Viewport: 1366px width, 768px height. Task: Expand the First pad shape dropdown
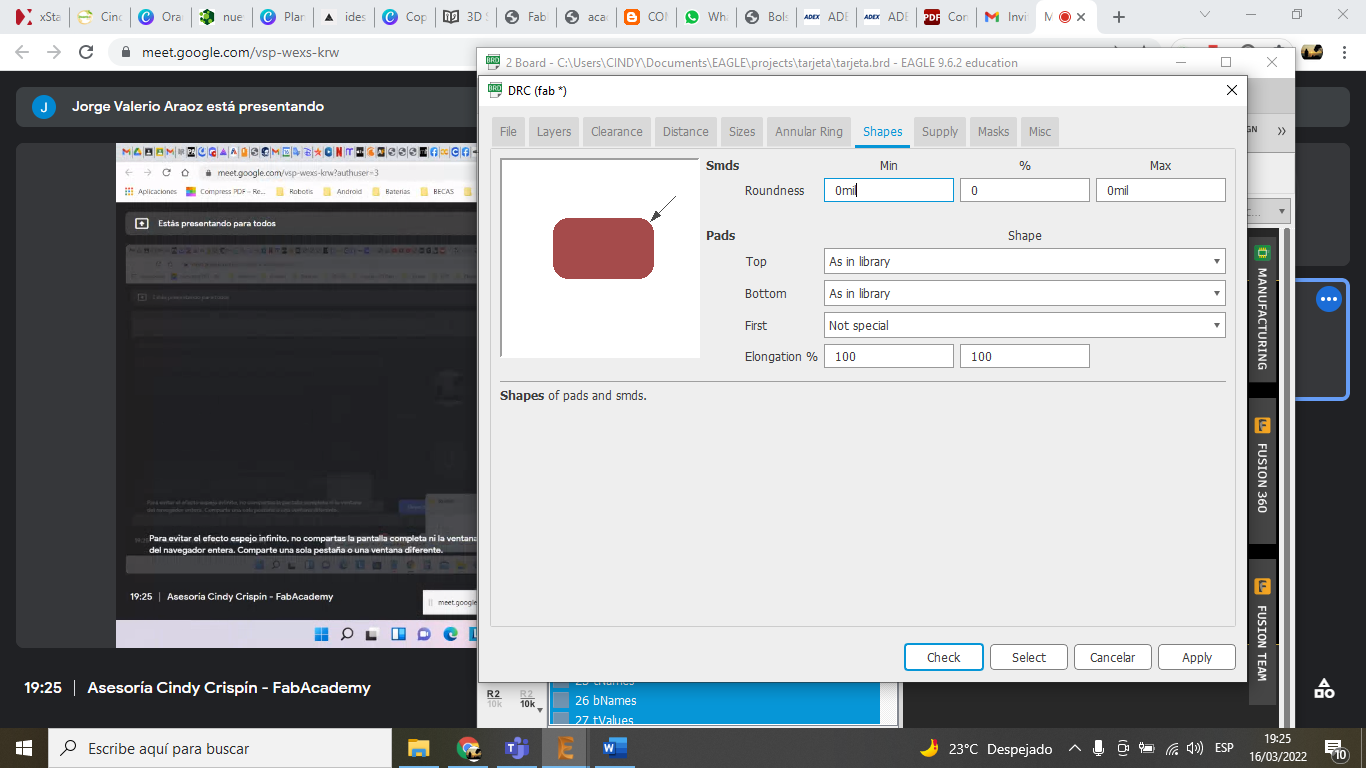pyautogui.click(x=1024, y=326)
